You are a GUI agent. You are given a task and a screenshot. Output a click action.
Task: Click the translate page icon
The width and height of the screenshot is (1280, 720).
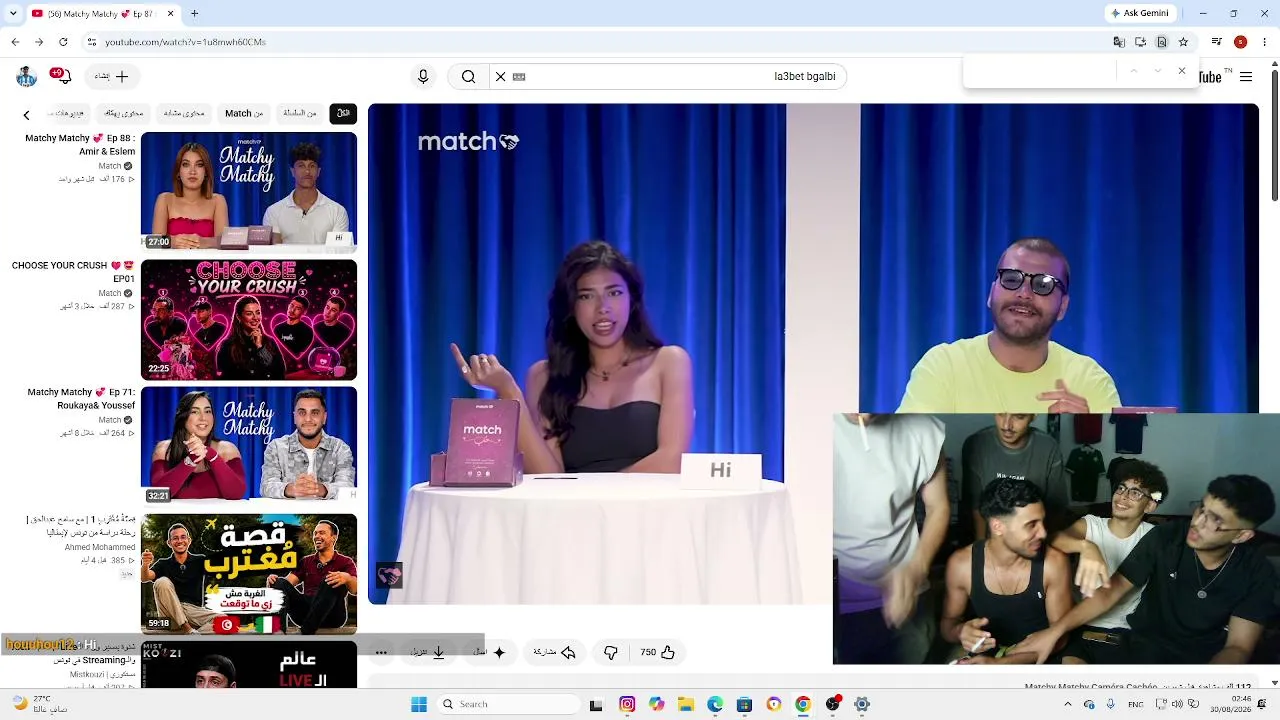point(1119,42)
